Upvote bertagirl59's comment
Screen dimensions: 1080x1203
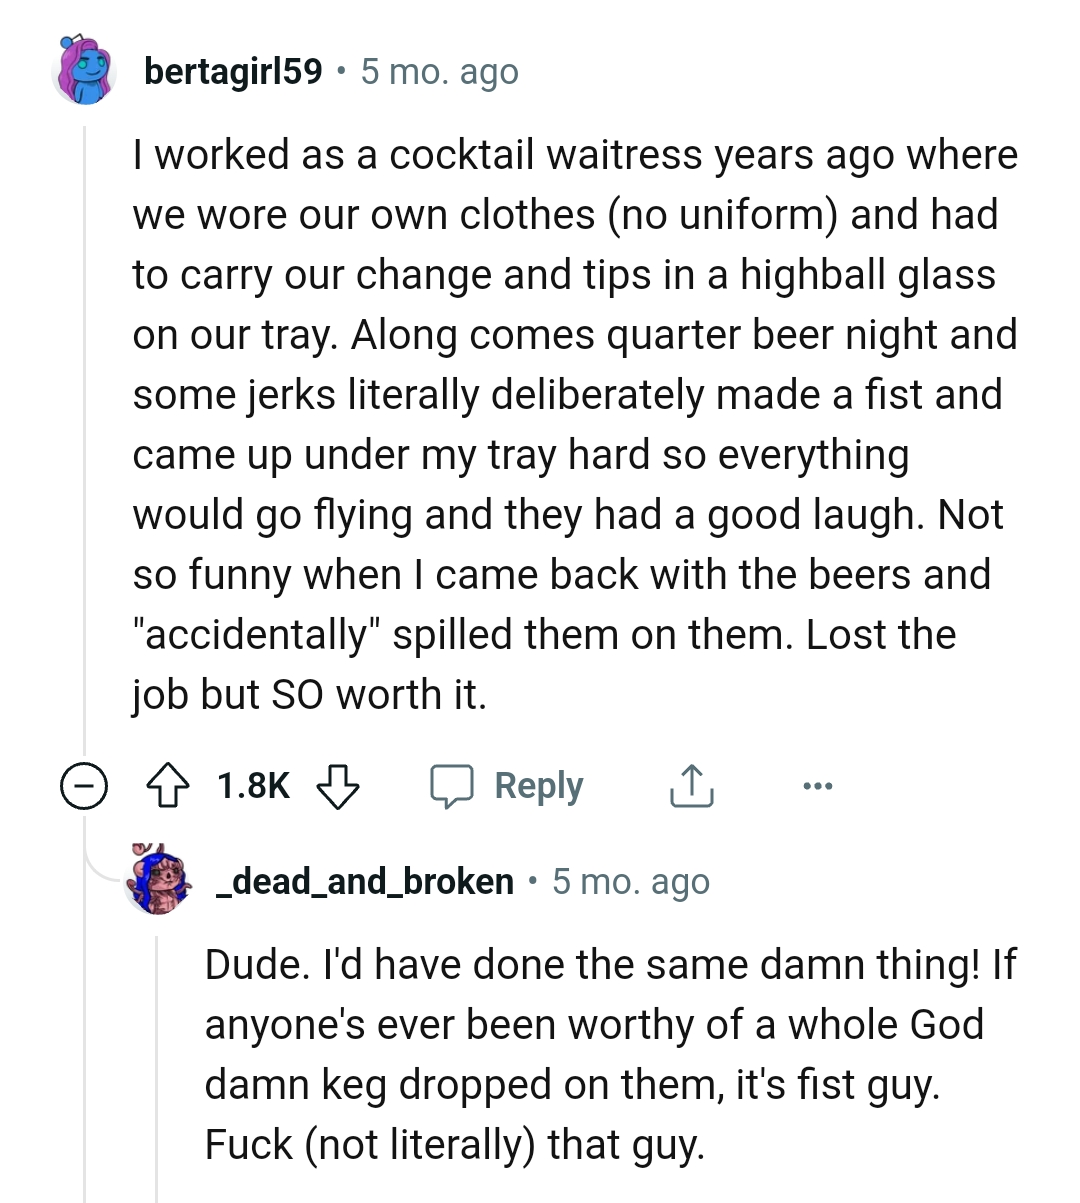[x=168, y=786]
